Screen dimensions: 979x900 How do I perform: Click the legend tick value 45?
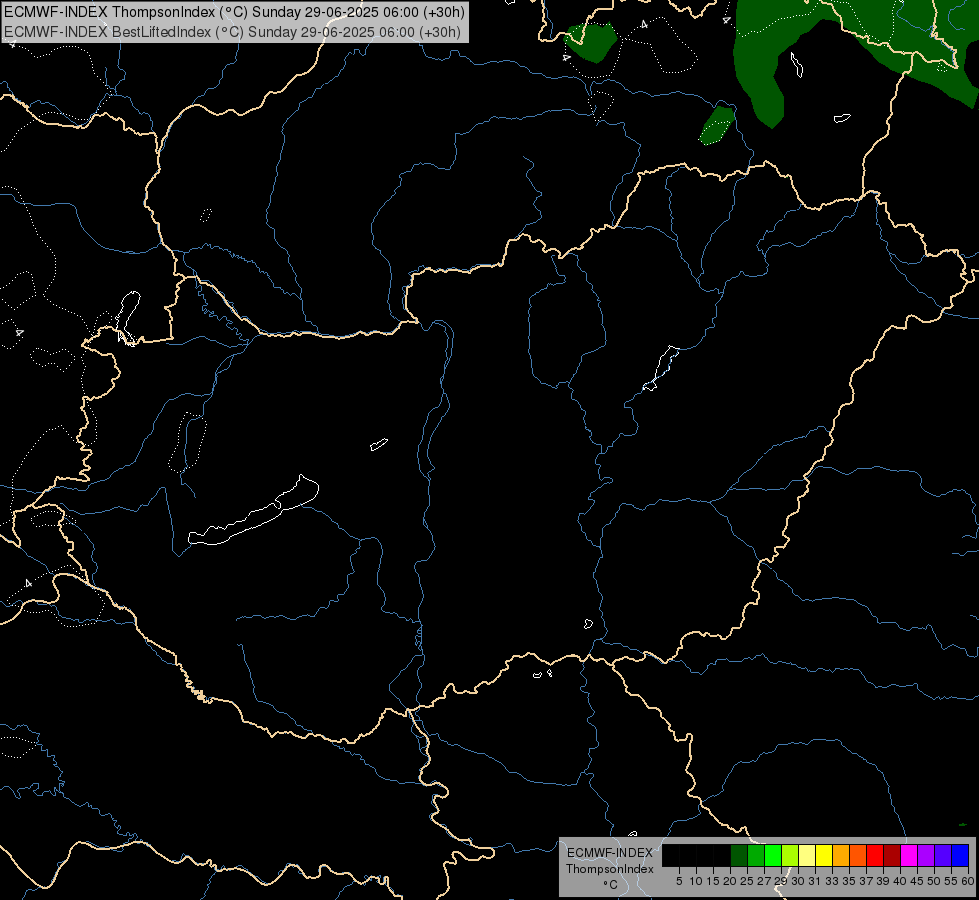coord(917,881)
